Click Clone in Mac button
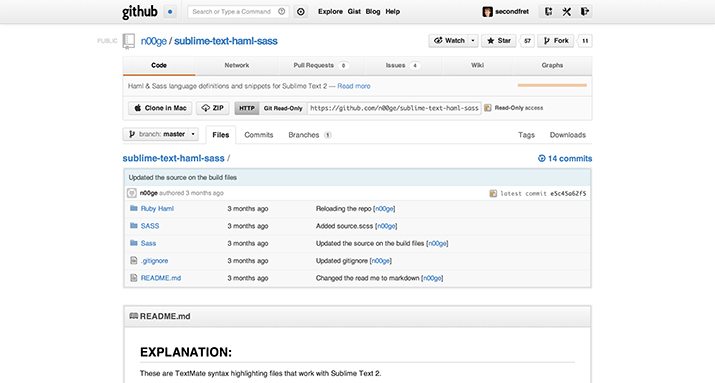 (160, 108)
